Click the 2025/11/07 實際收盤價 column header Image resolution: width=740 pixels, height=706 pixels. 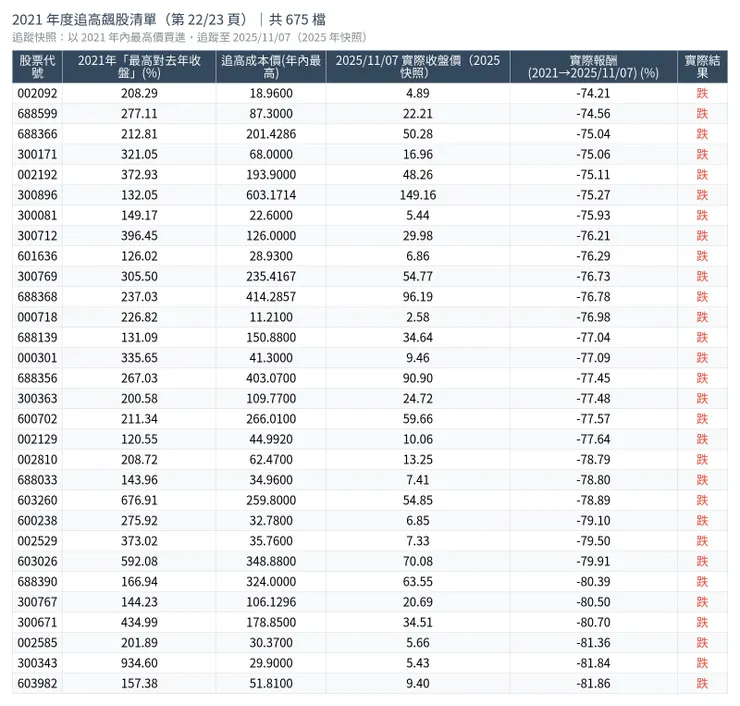coord(418,67)
